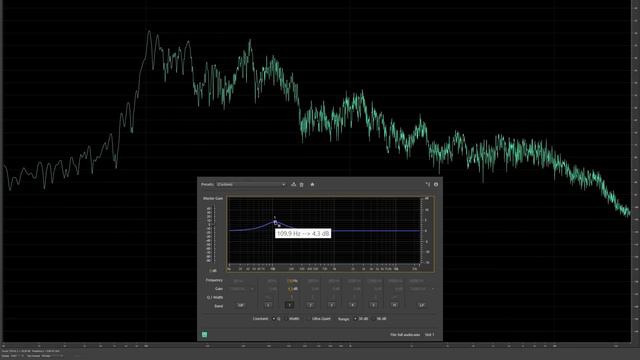640x360 pixels.
Task: Toggle the effect power state button
Action: click(x=204, y=335)
